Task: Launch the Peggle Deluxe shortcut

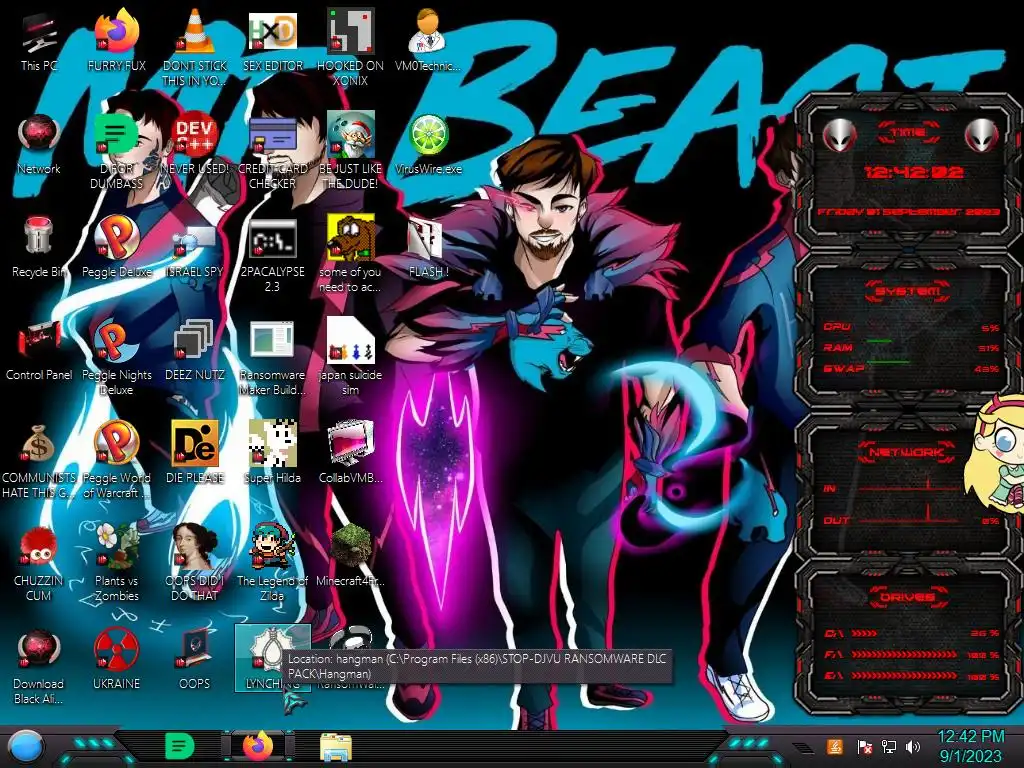Action: (x=116, y=248)
